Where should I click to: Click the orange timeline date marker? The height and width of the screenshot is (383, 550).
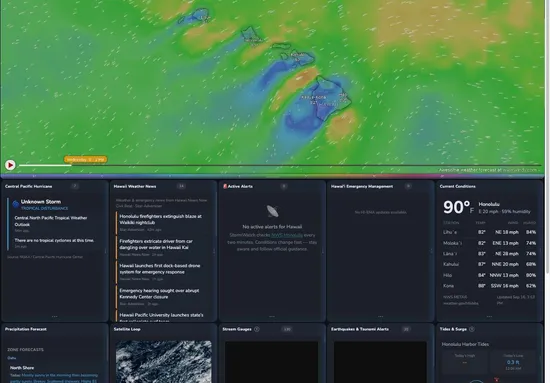point(85,160)
